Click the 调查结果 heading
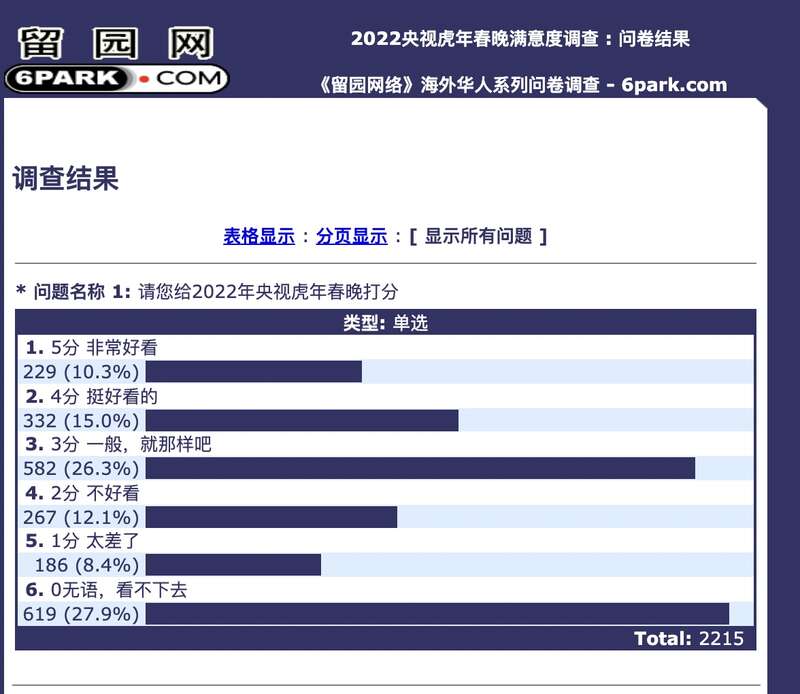 point(66,179)
